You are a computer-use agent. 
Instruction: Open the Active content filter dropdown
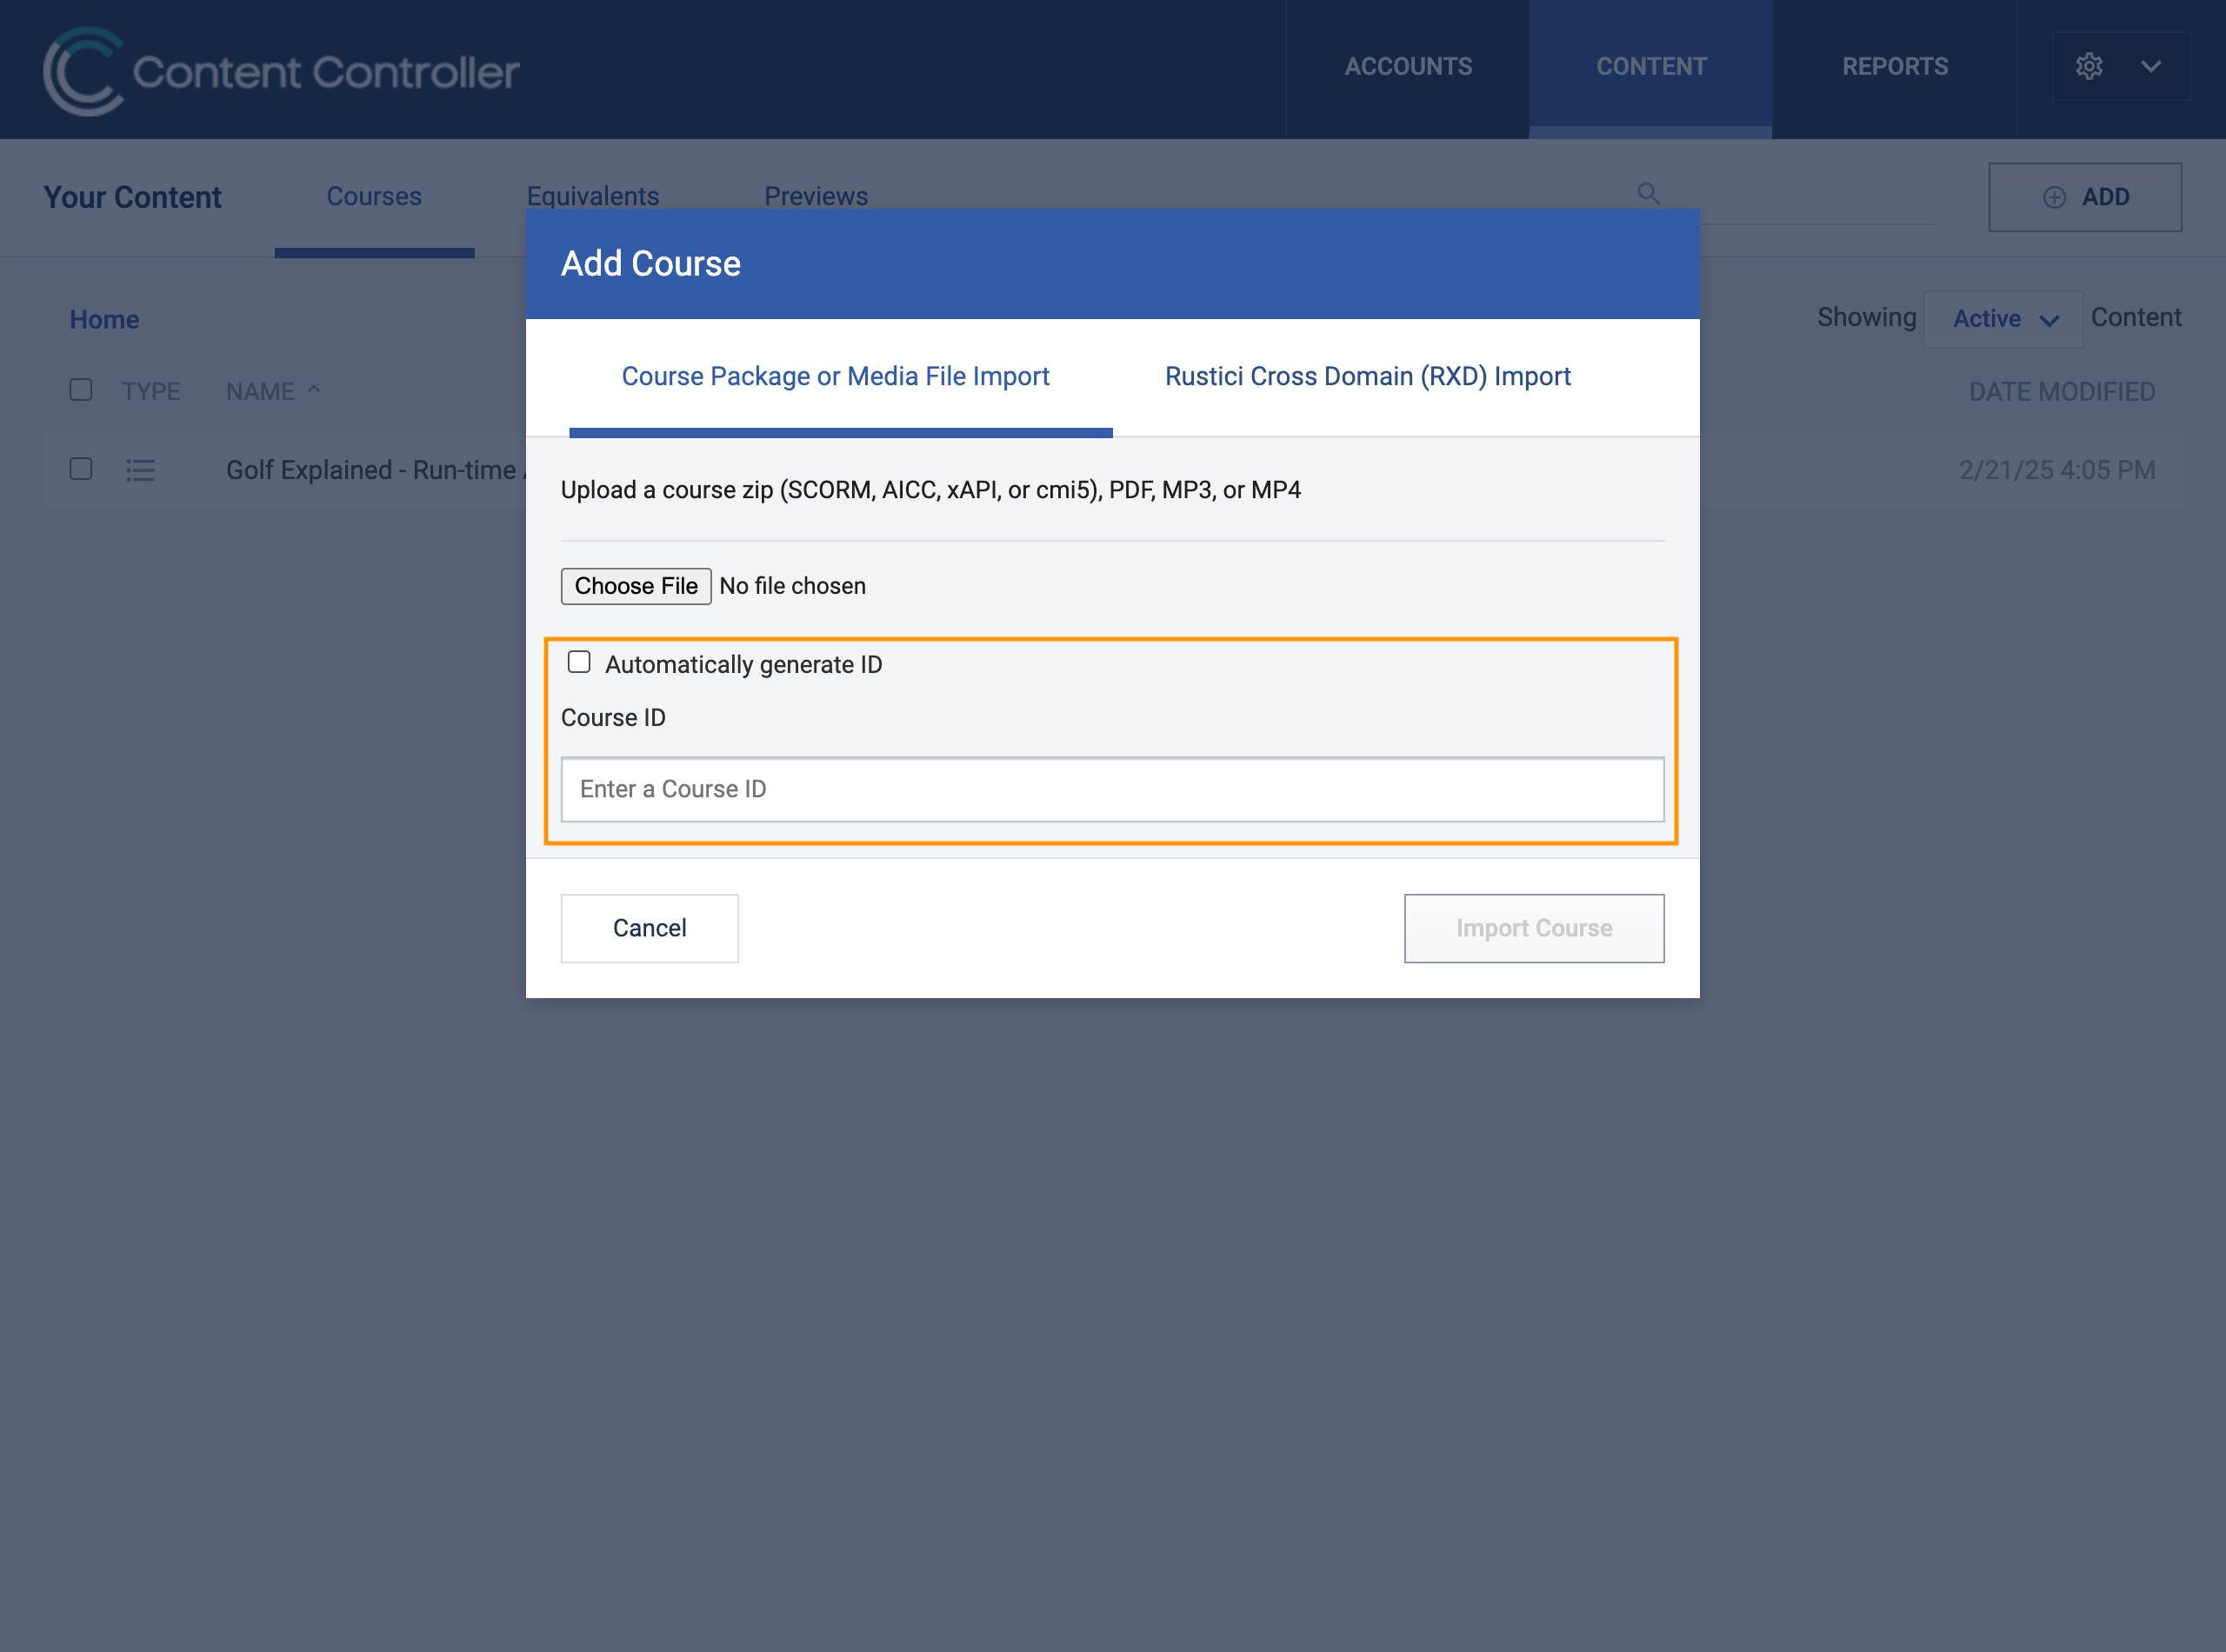2003,319
